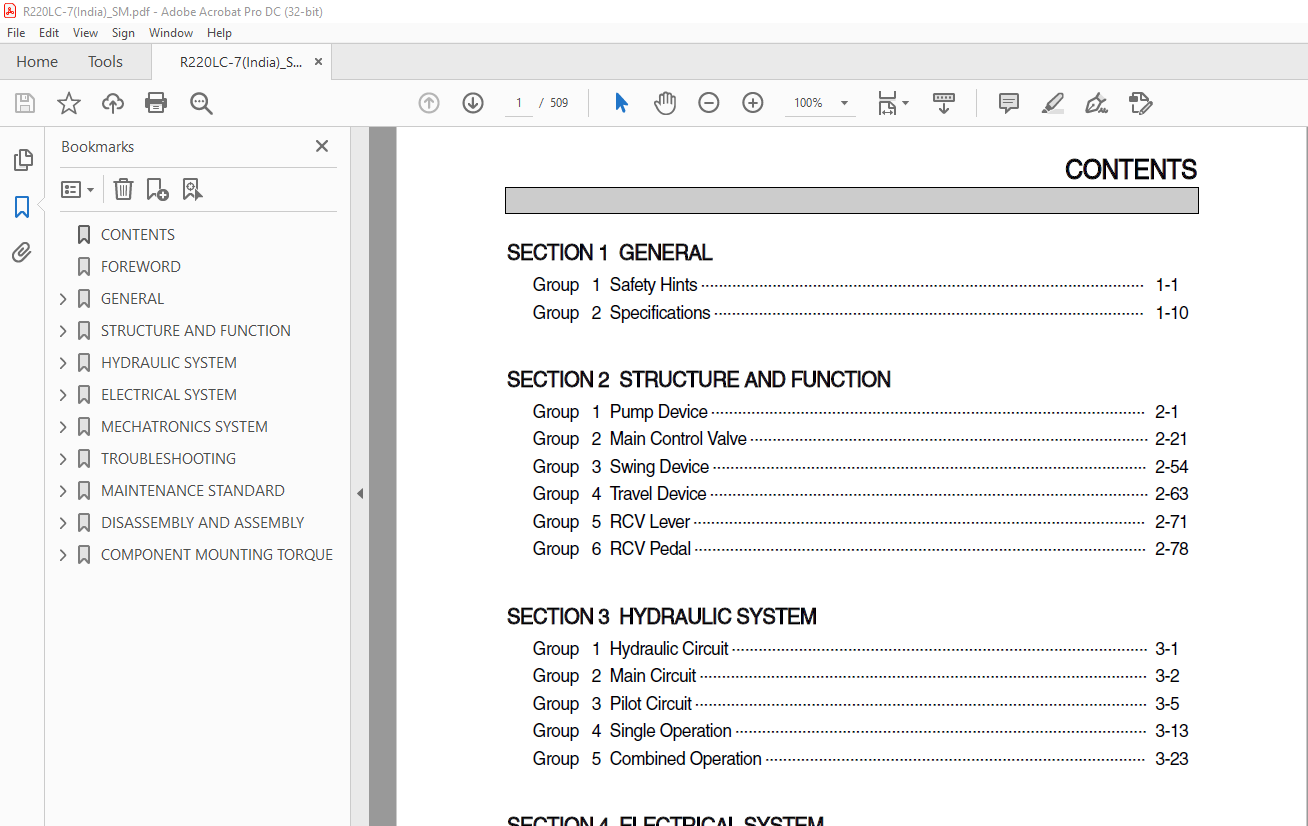This screenshot has height=826, width=1308.
Task: Close the Bookmarks panel
Action: [322, 146]
